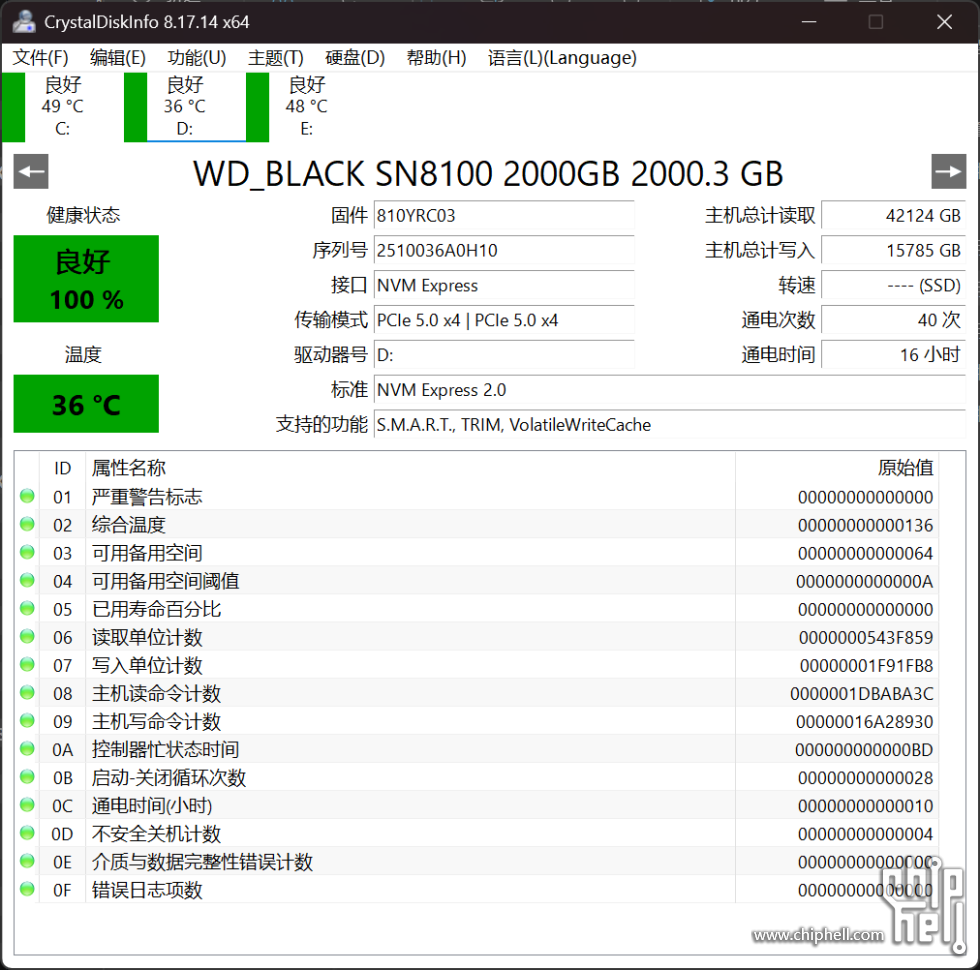Click the 良好 100 % health status button
Image resolution: width=980 pixels, height=970 pixels.
(x=86, y=279)
